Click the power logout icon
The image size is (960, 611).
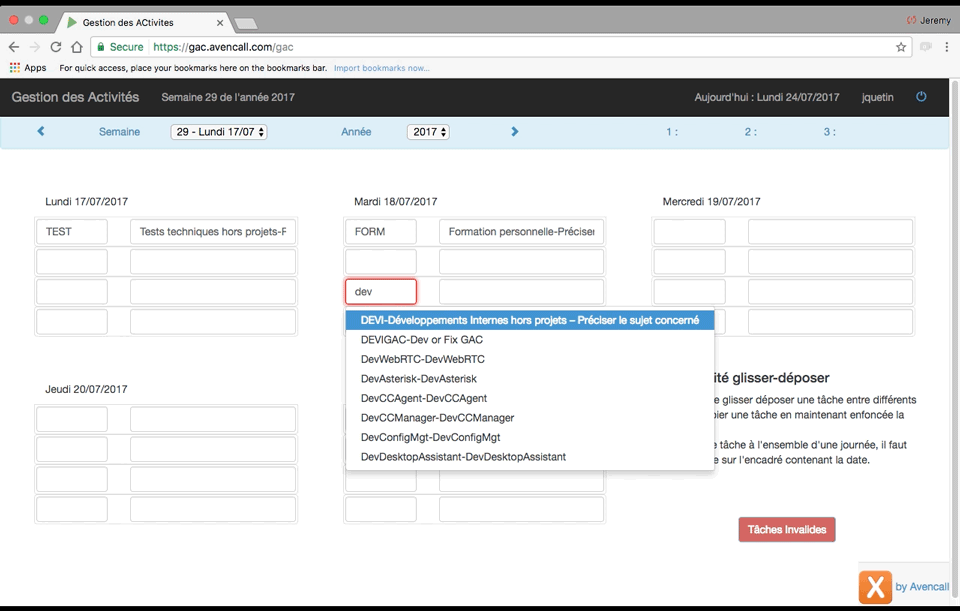[921, 97]
